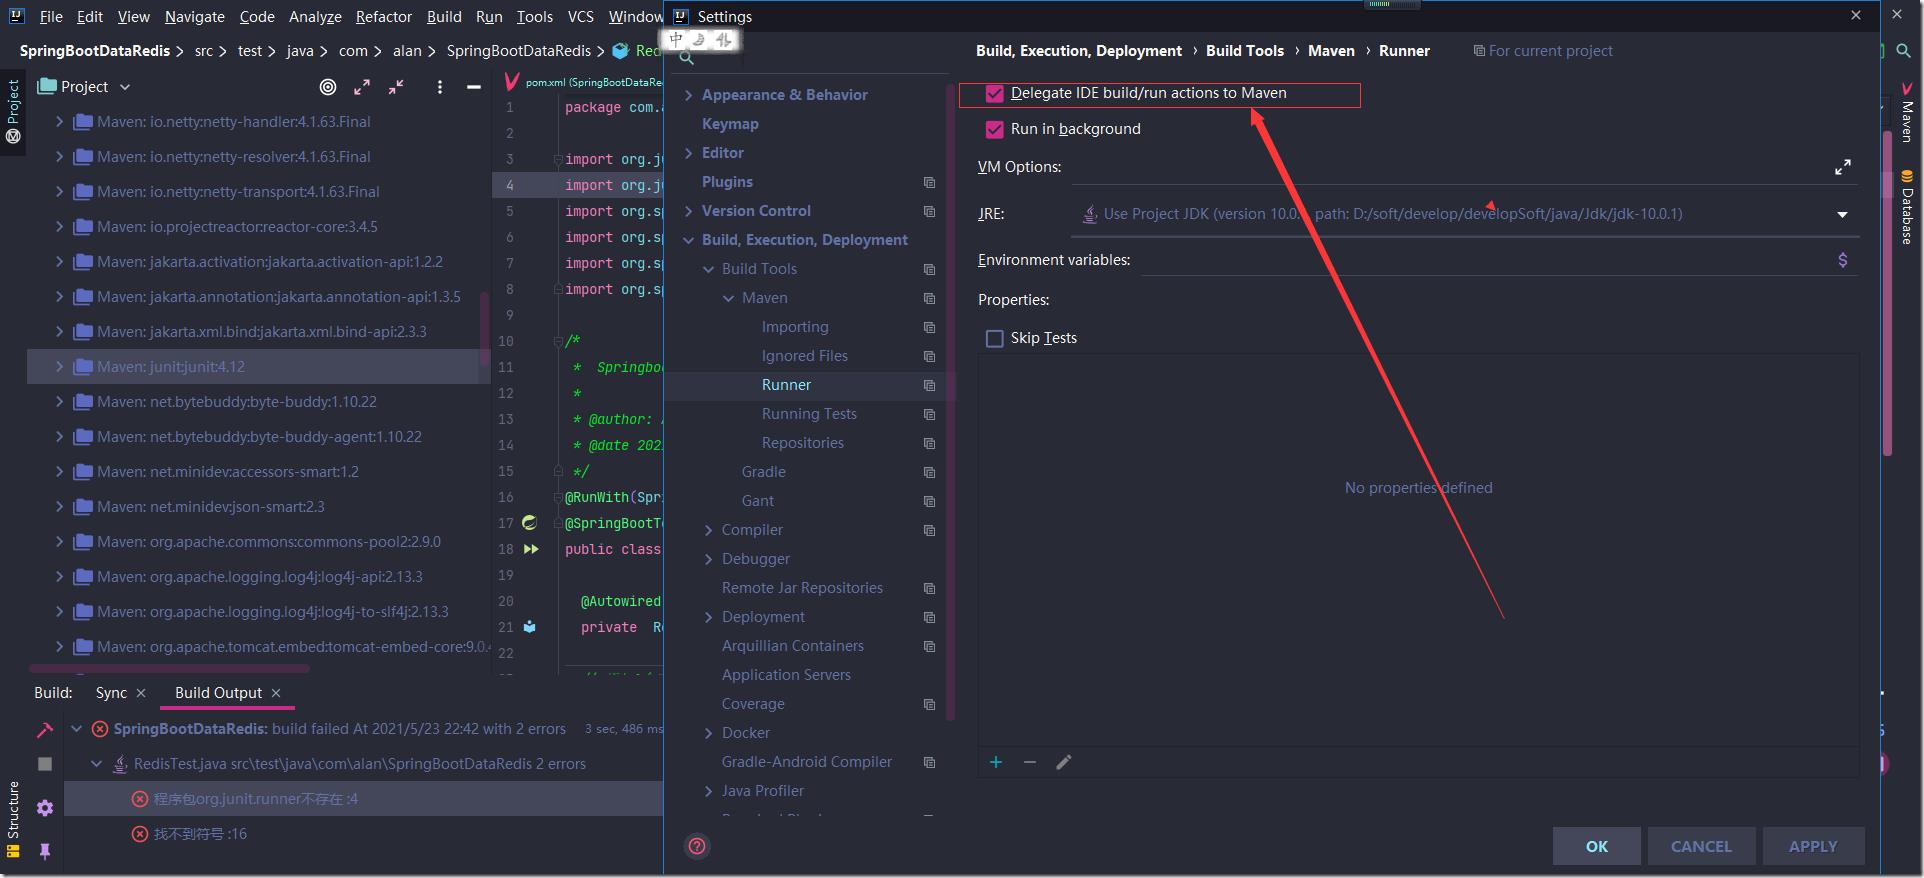Screen dimensions: 1924x878
Task: Select Importing under Maven
Action: (795, 327)
